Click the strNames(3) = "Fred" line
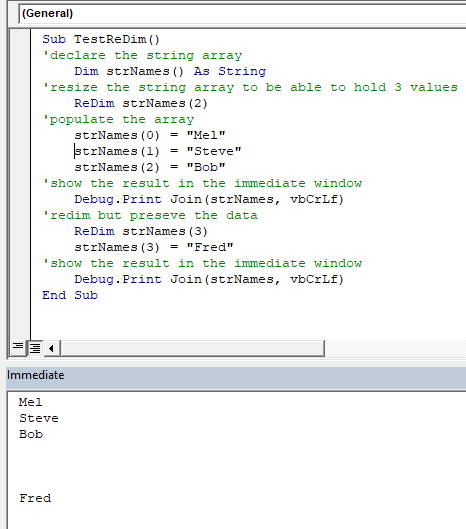Viewport: 466px width, 529px height. pyautogui.click(x=154, y=247)
